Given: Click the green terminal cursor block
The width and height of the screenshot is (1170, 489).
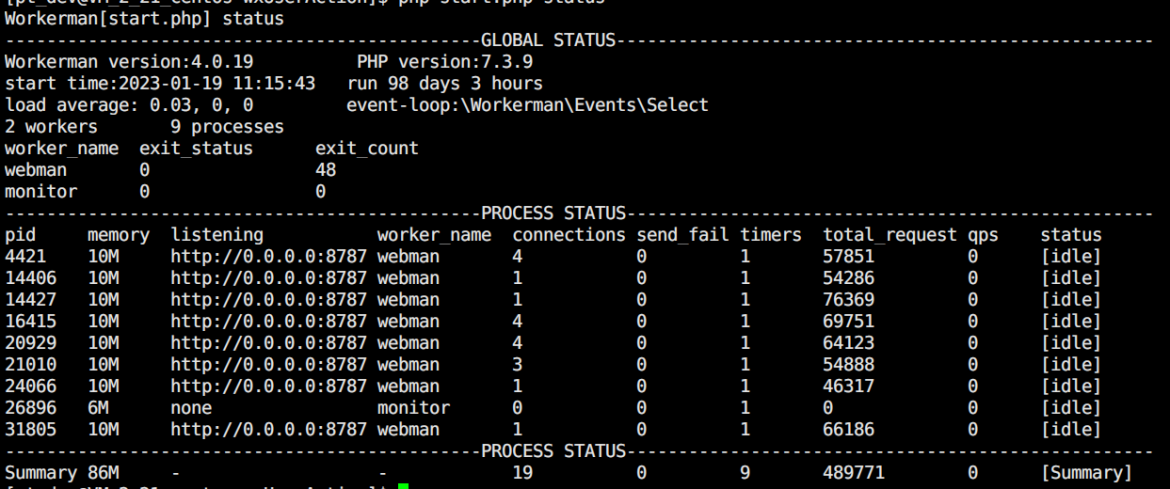Looking at the screenshot, I should [x=403, y=486].
